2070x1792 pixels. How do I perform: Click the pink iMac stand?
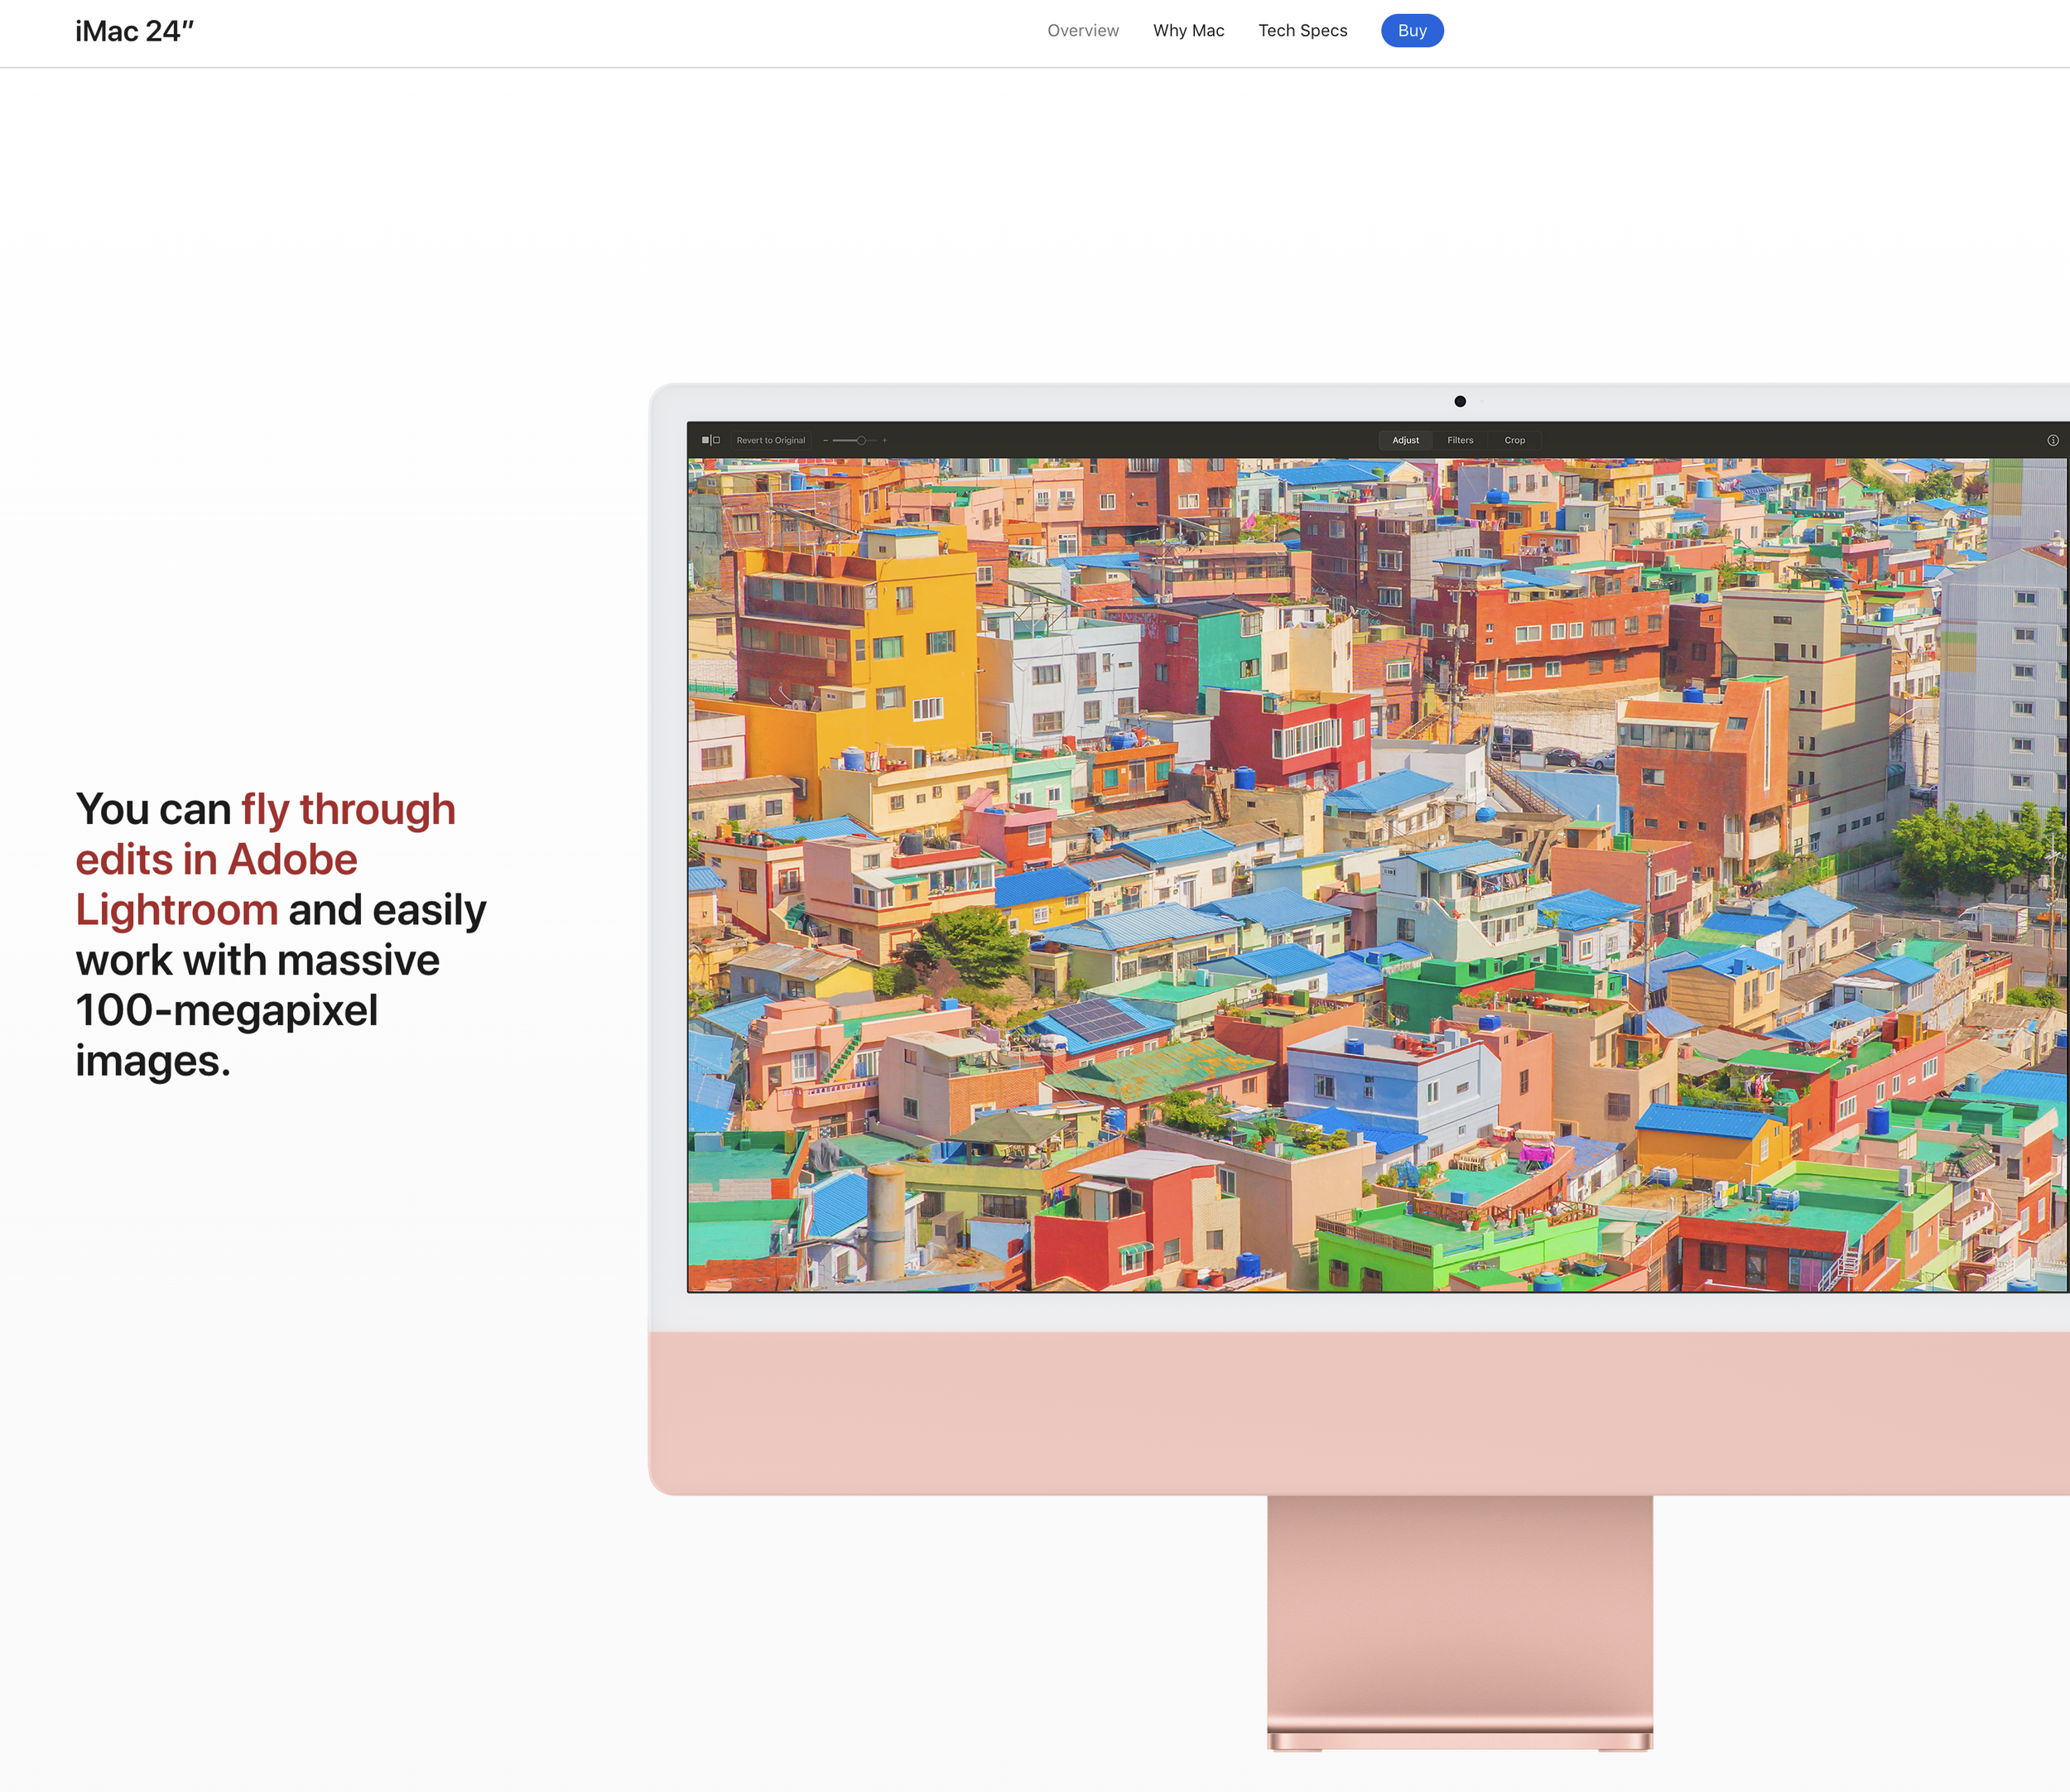coord(1459,1620)
